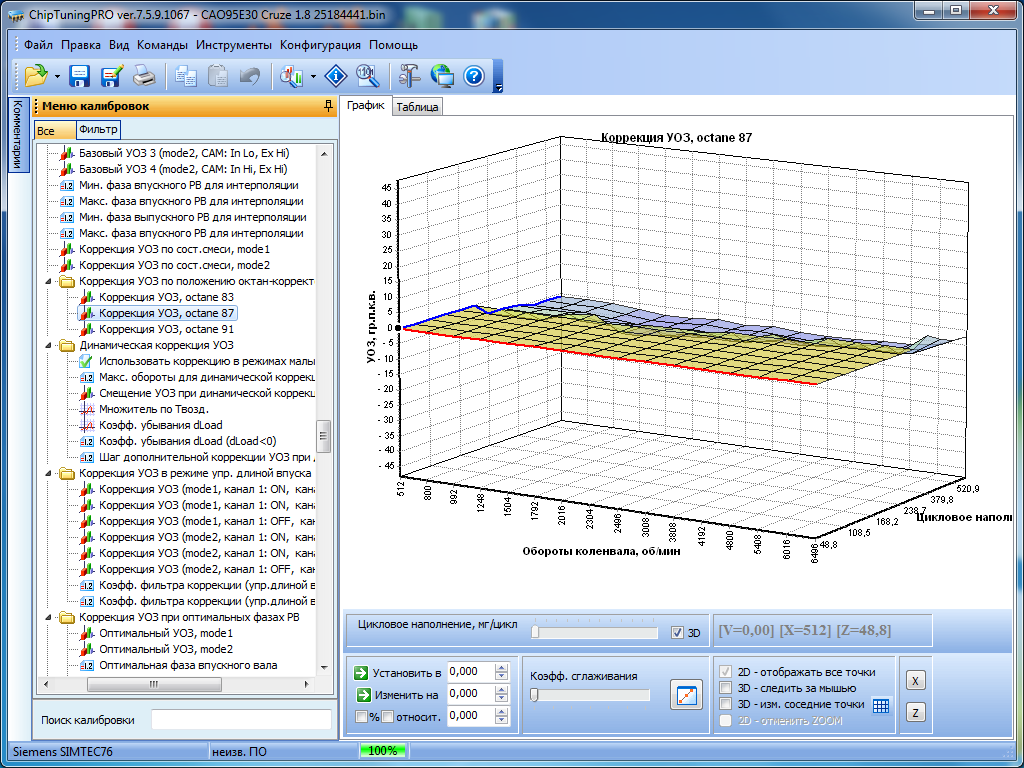
Task: Open dropdown arrow beside open file icon
Action: 58,76
